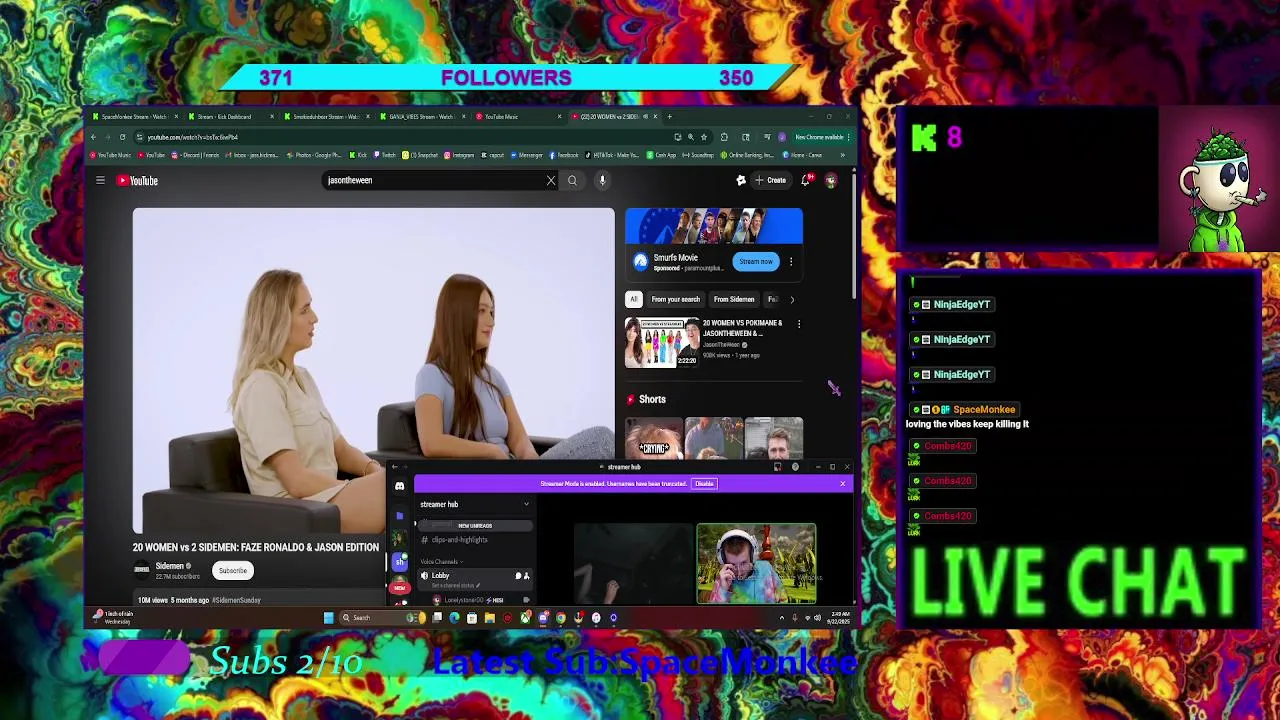Click the Create button on YouTube
Screen dimensions: 1280x720
point(770,180)
